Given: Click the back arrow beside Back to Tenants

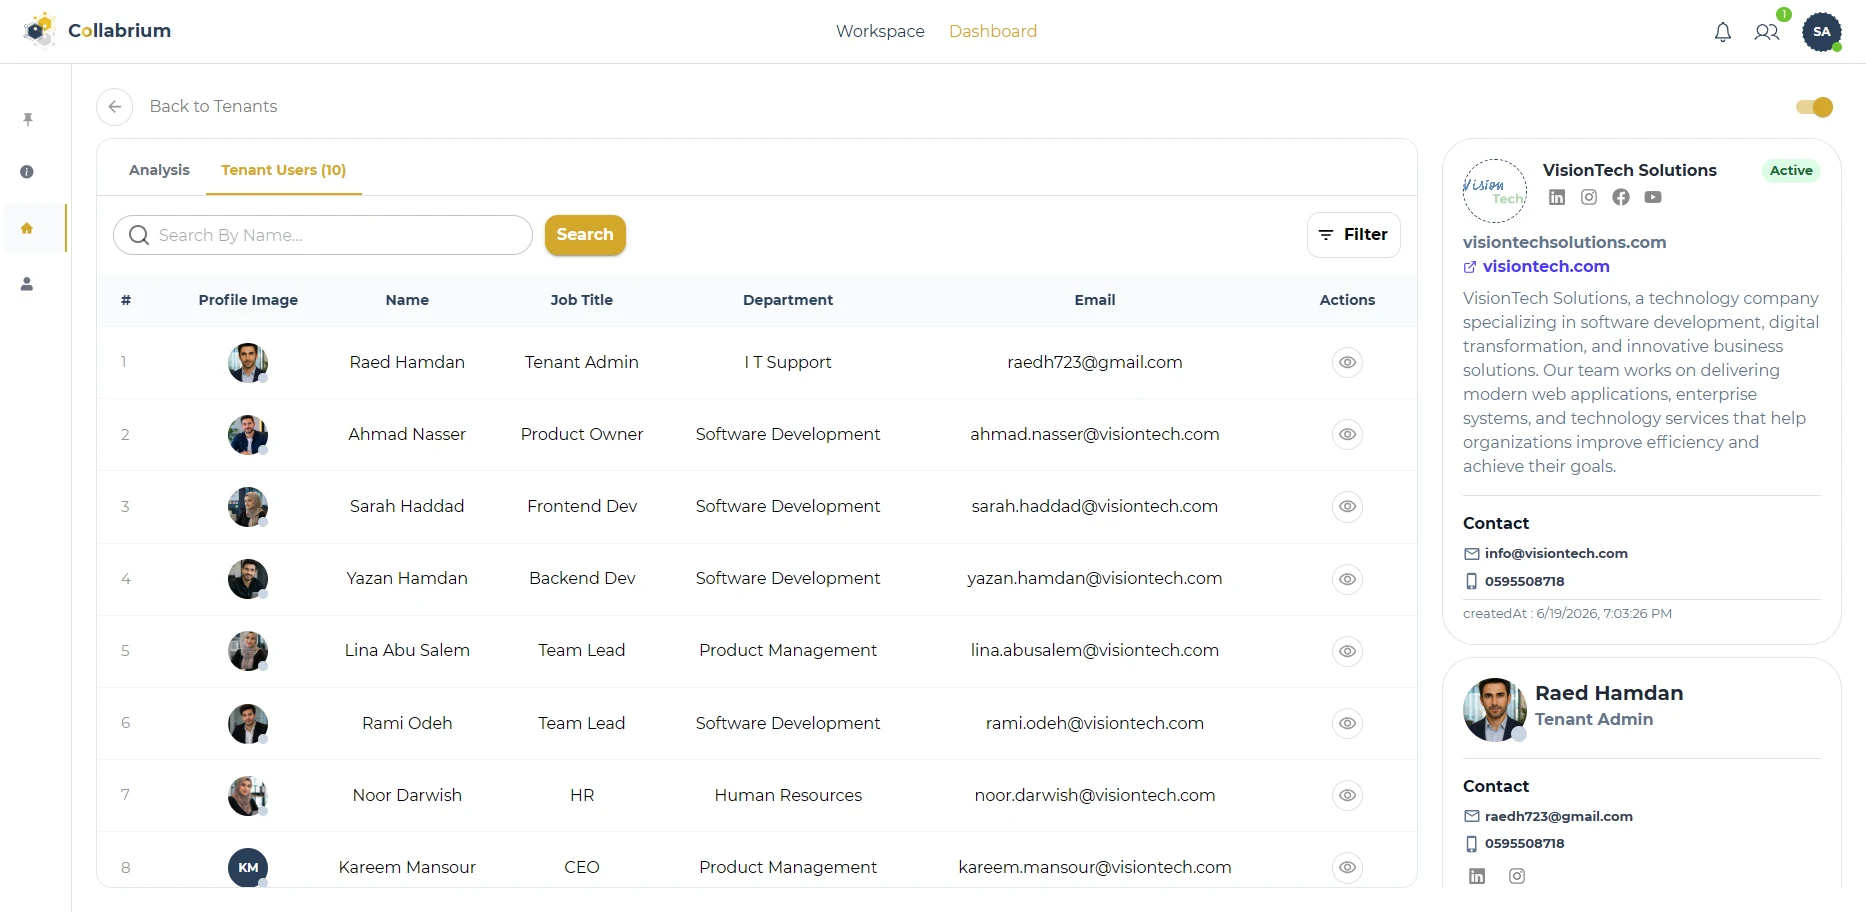Looking at the screenshot, I should (115, 107).
